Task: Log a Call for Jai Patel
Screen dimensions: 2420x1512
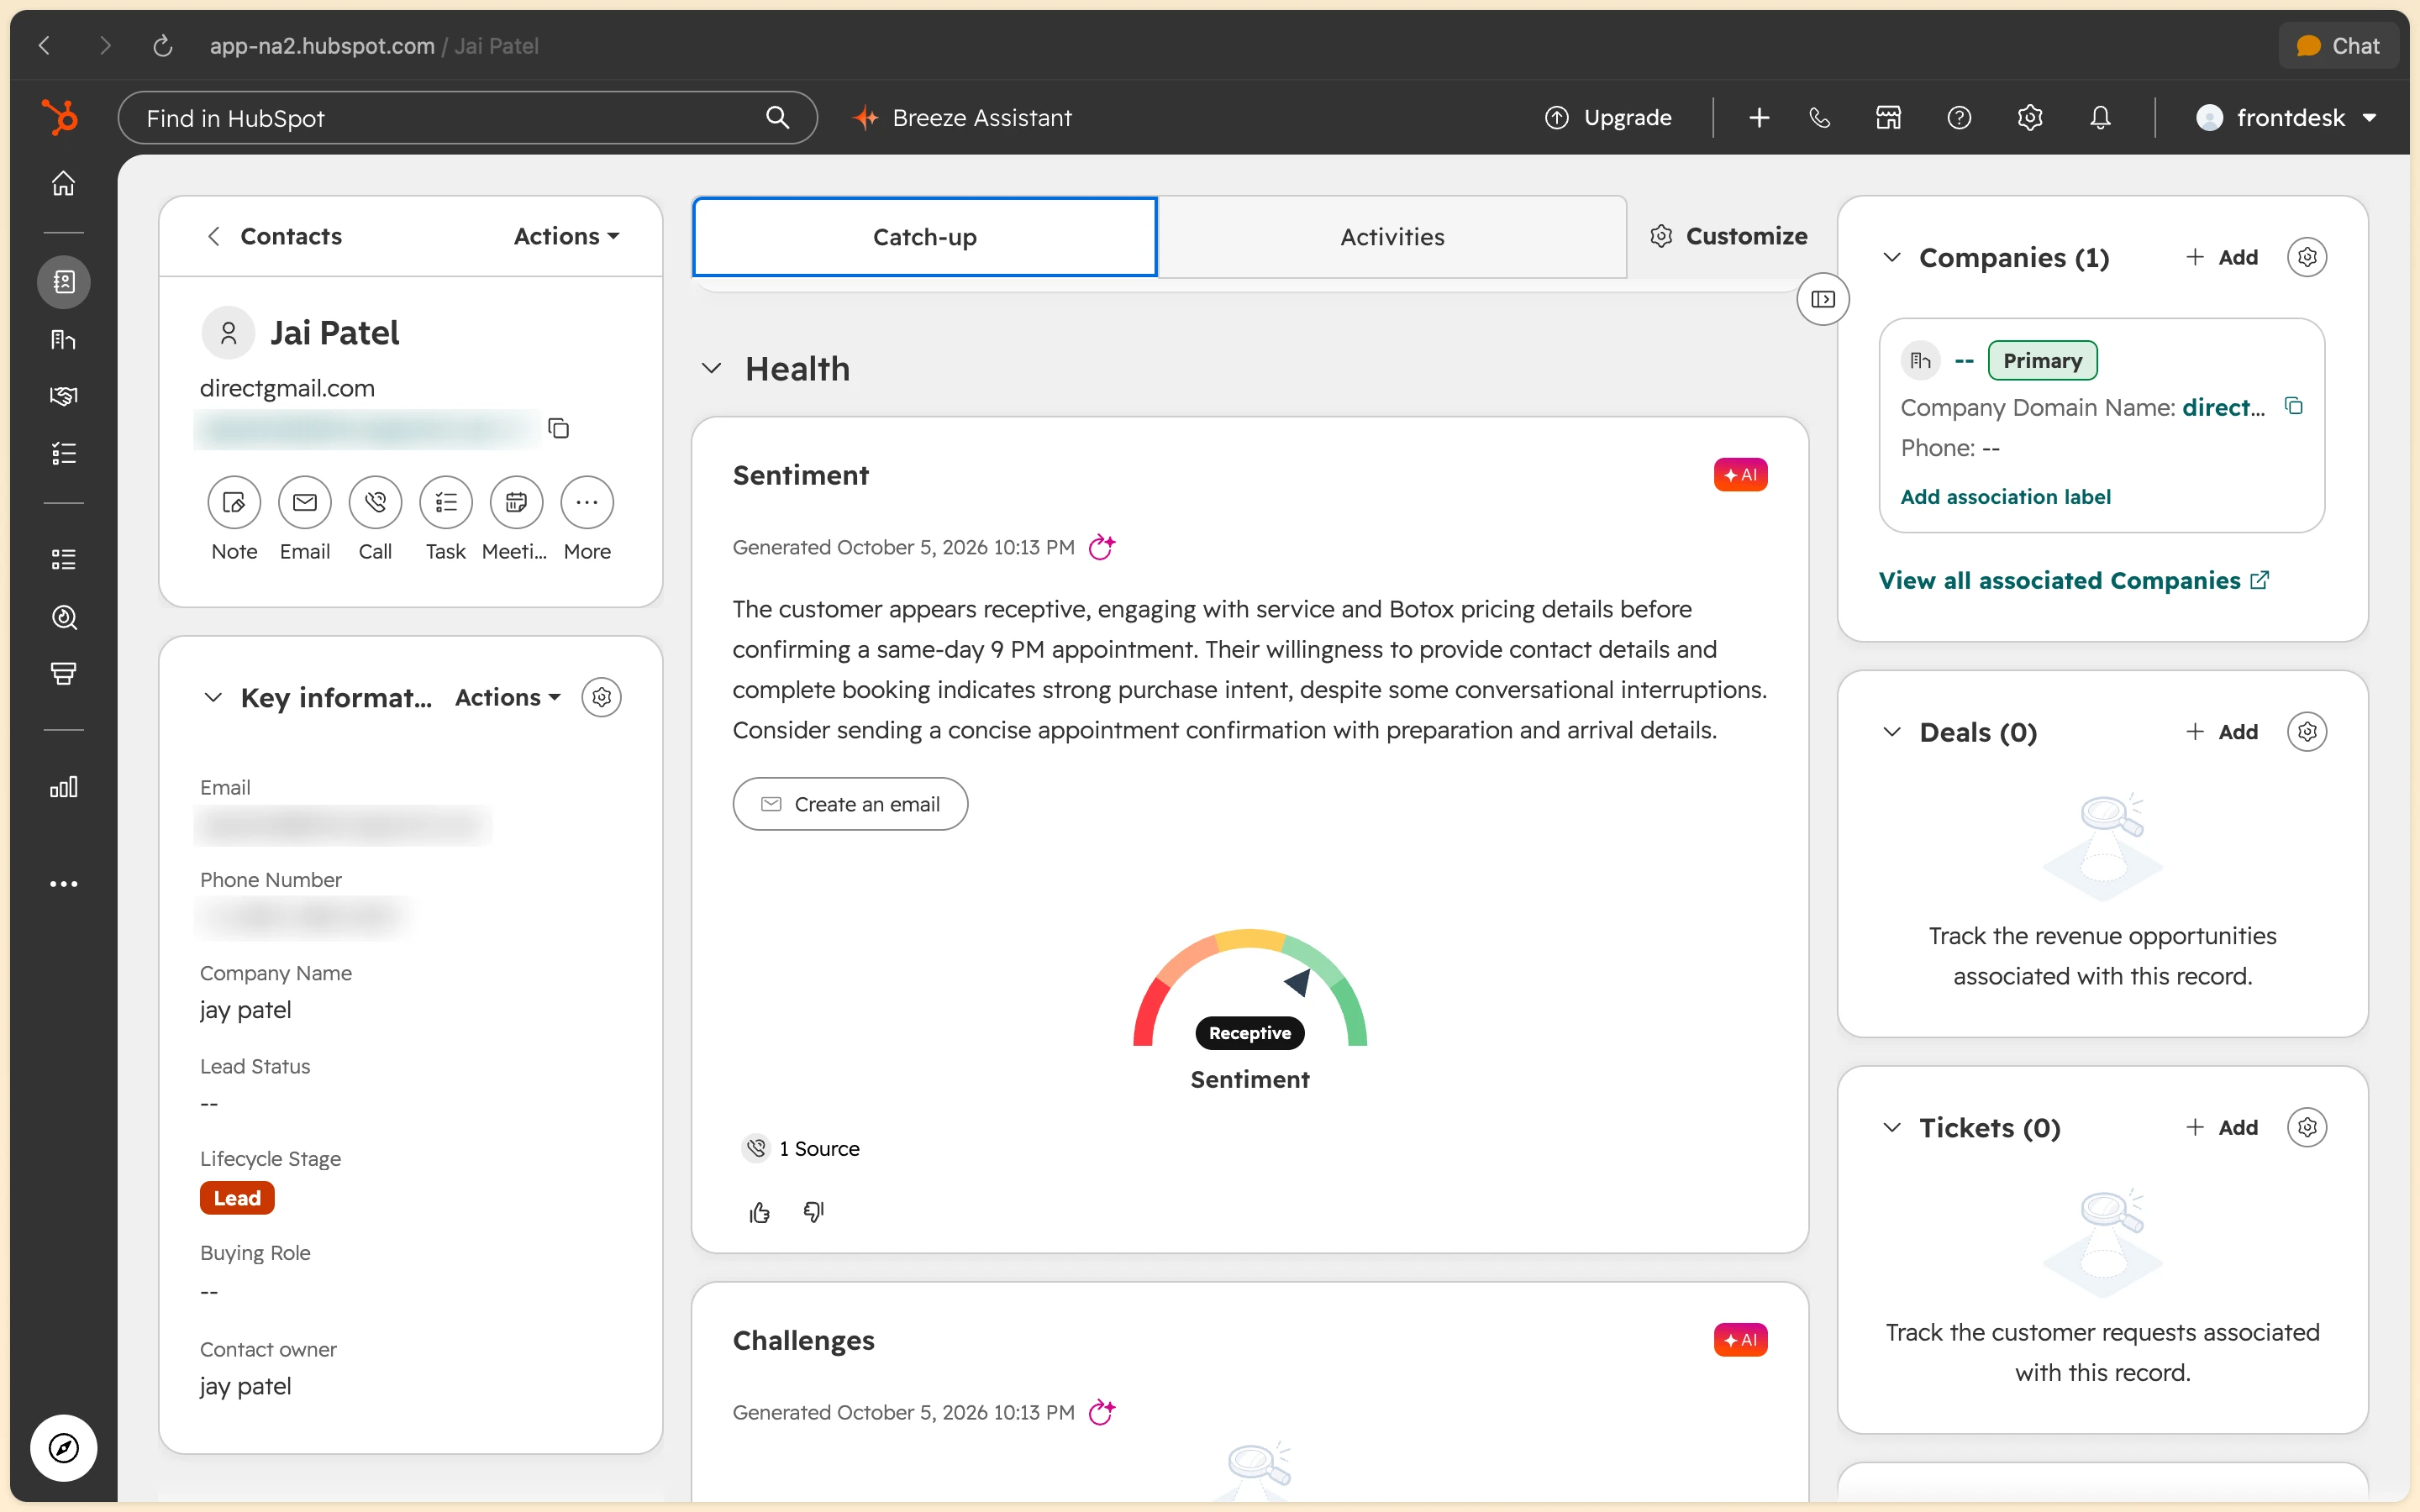Action: click(375, 502)
